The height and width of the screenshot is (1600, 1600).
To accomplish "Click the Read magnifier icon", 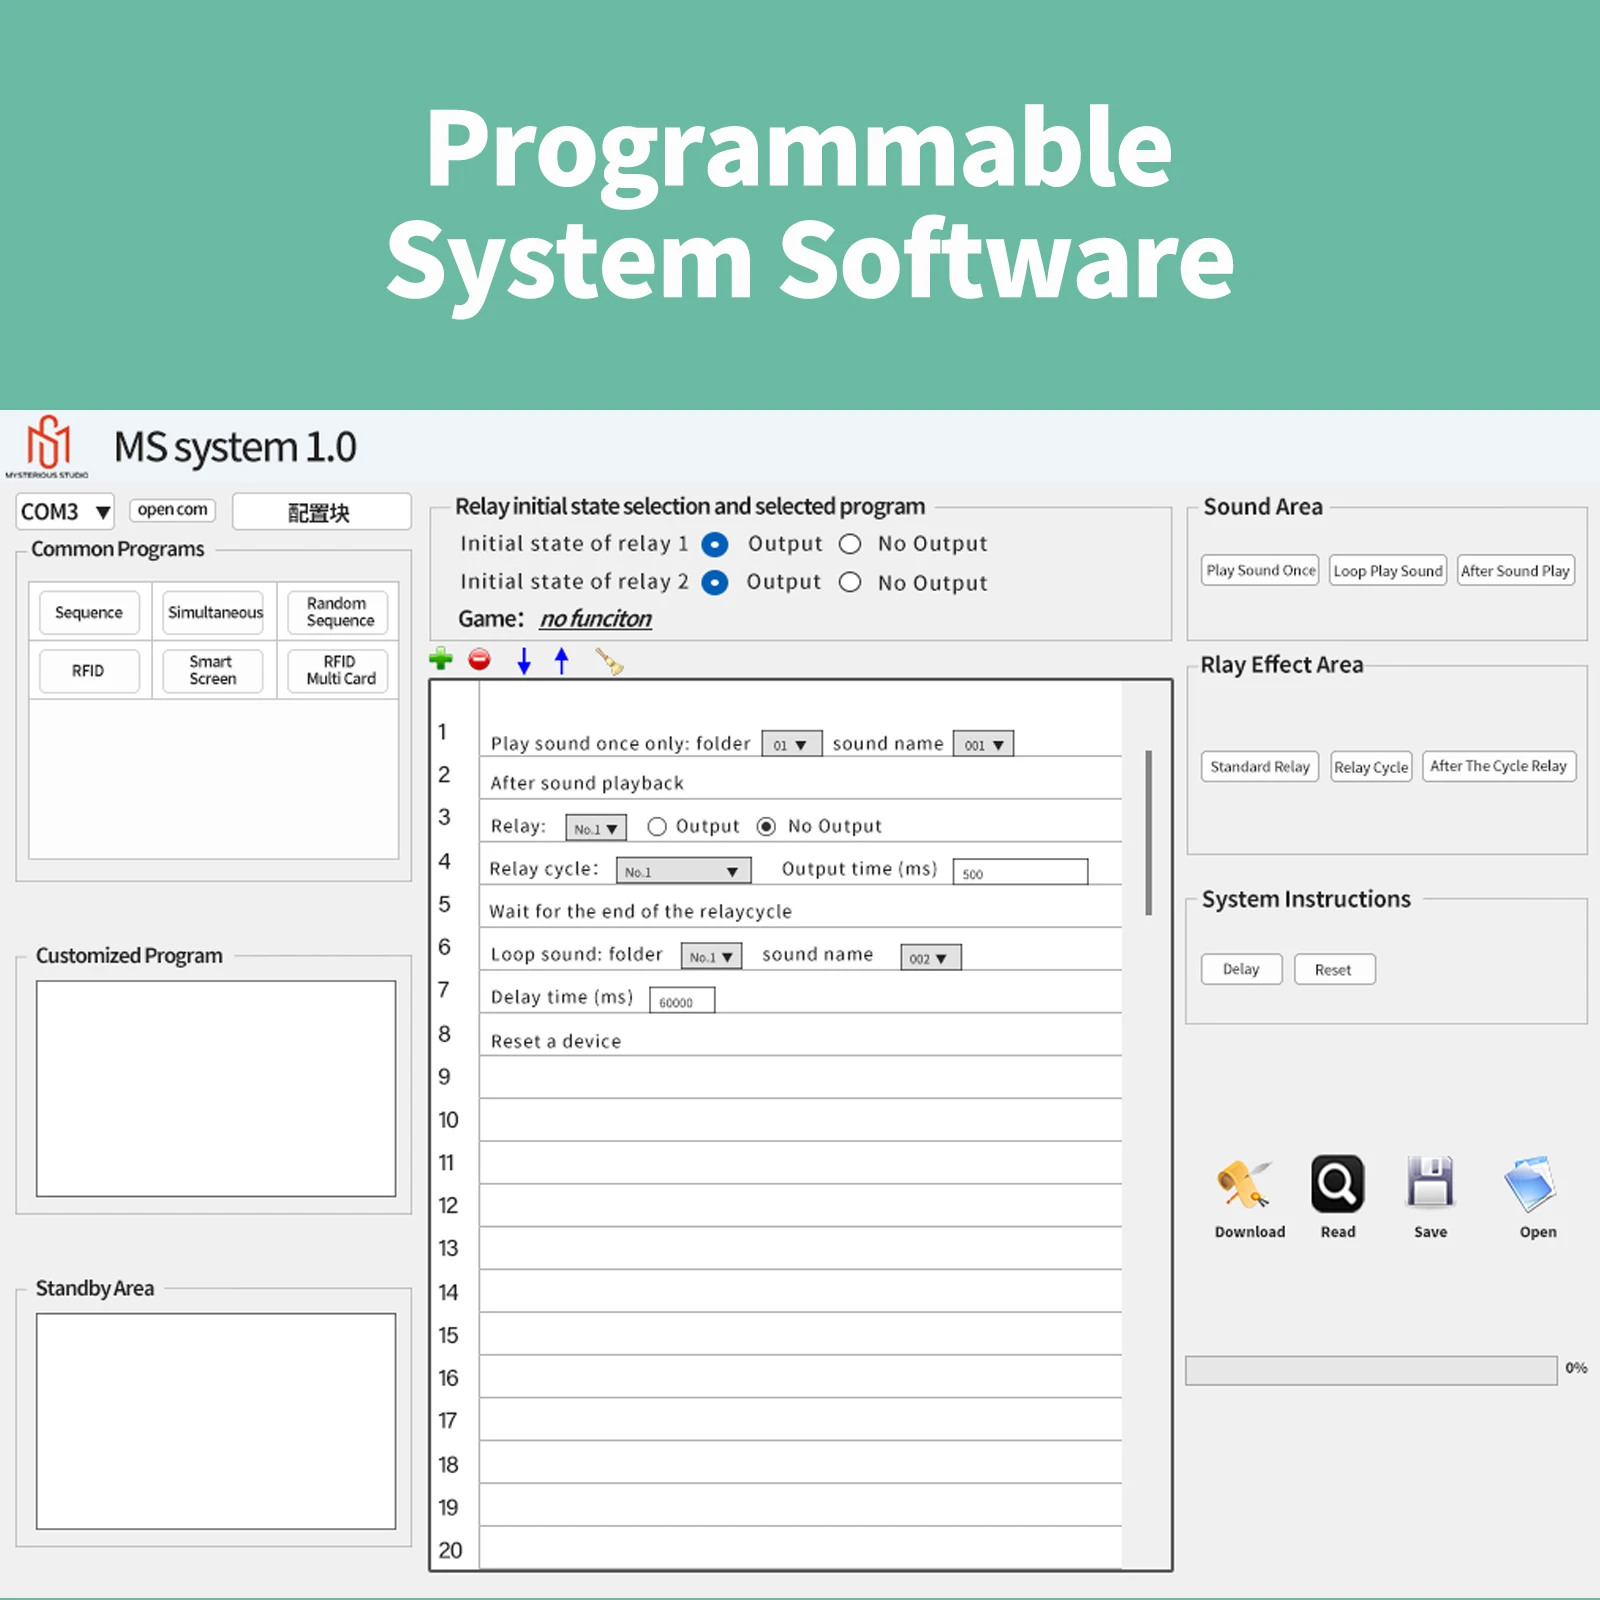I will (x=1338, y=1184).
